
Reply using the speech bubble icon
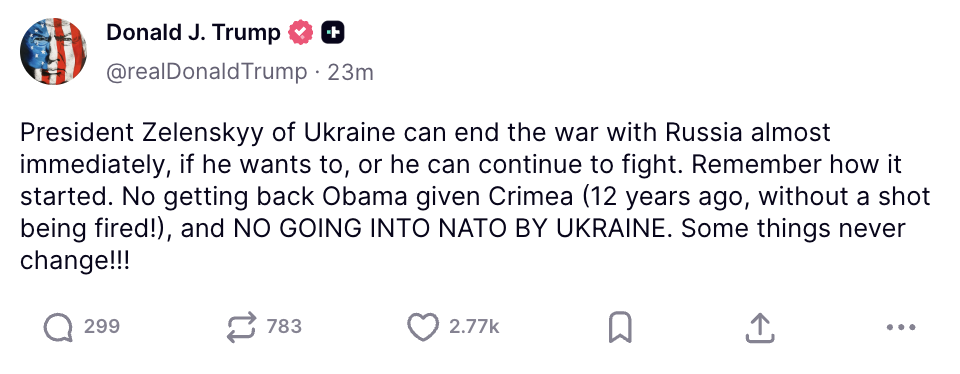point(58,327)
